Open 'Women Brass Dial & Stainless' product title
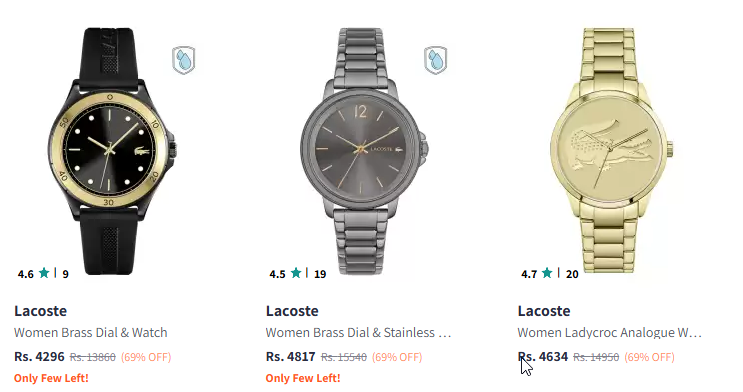This screenshot has height=392, width=743. (358, 333)
